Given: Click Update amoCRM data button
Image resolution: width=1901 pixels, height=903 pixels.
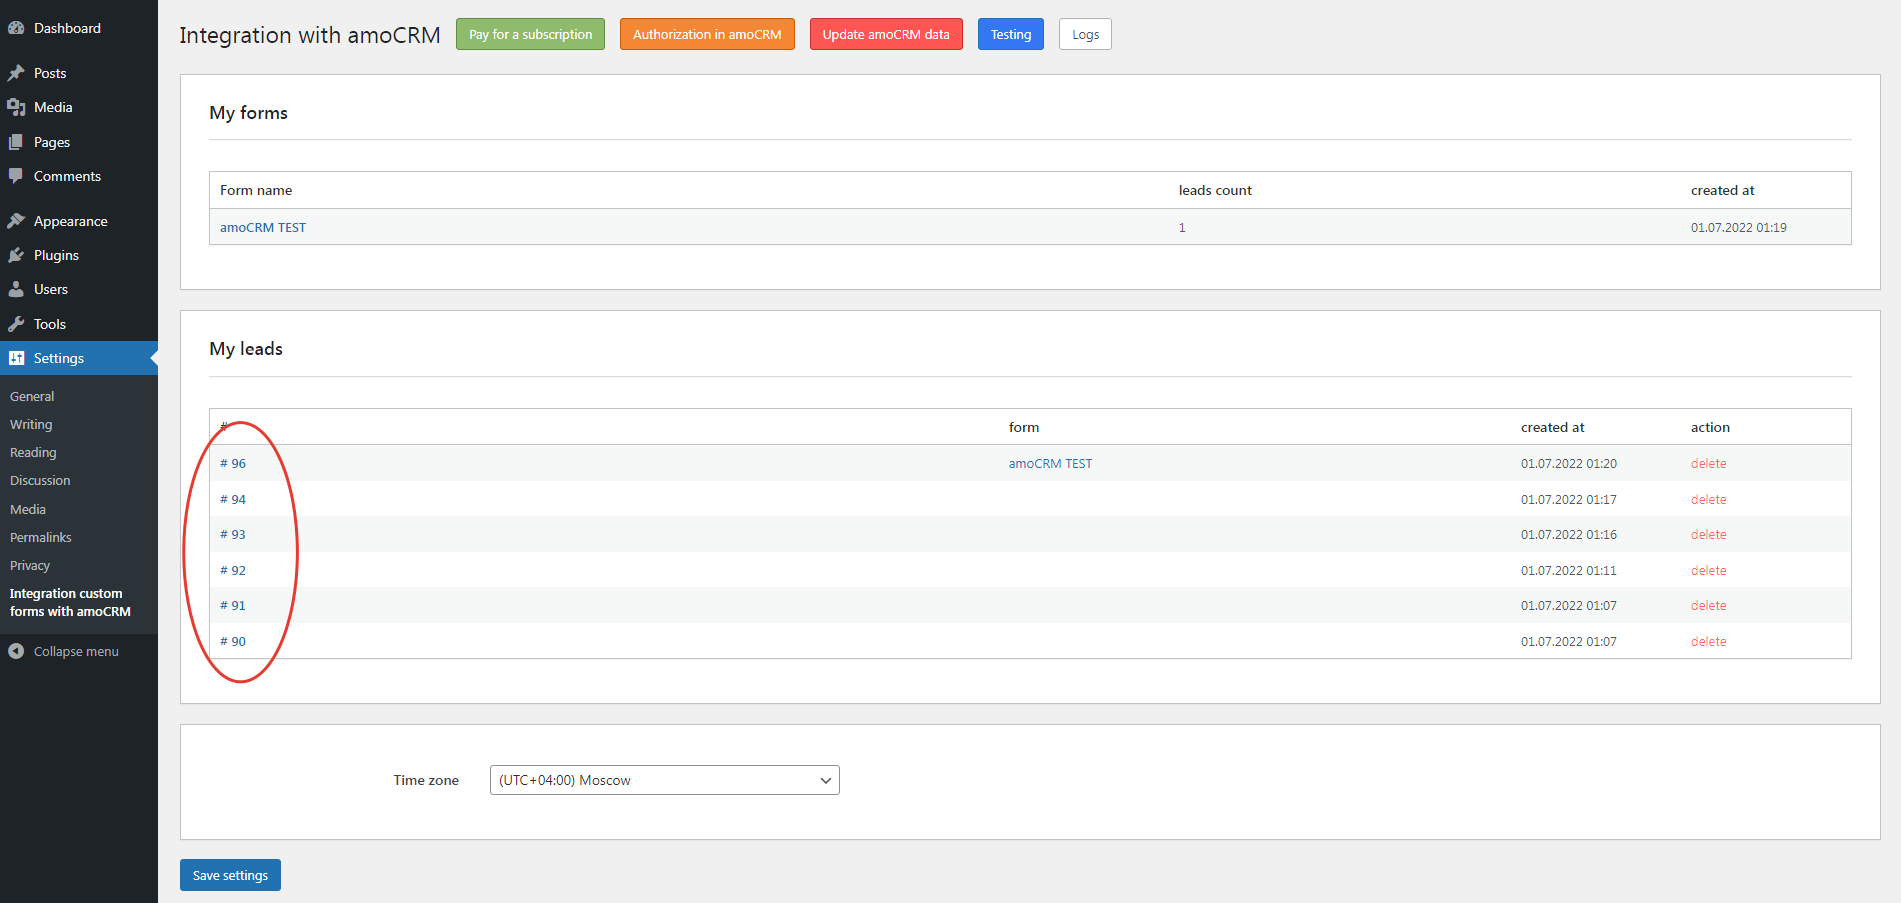Looking at the screenshot, I should click(x=886, y=34).
